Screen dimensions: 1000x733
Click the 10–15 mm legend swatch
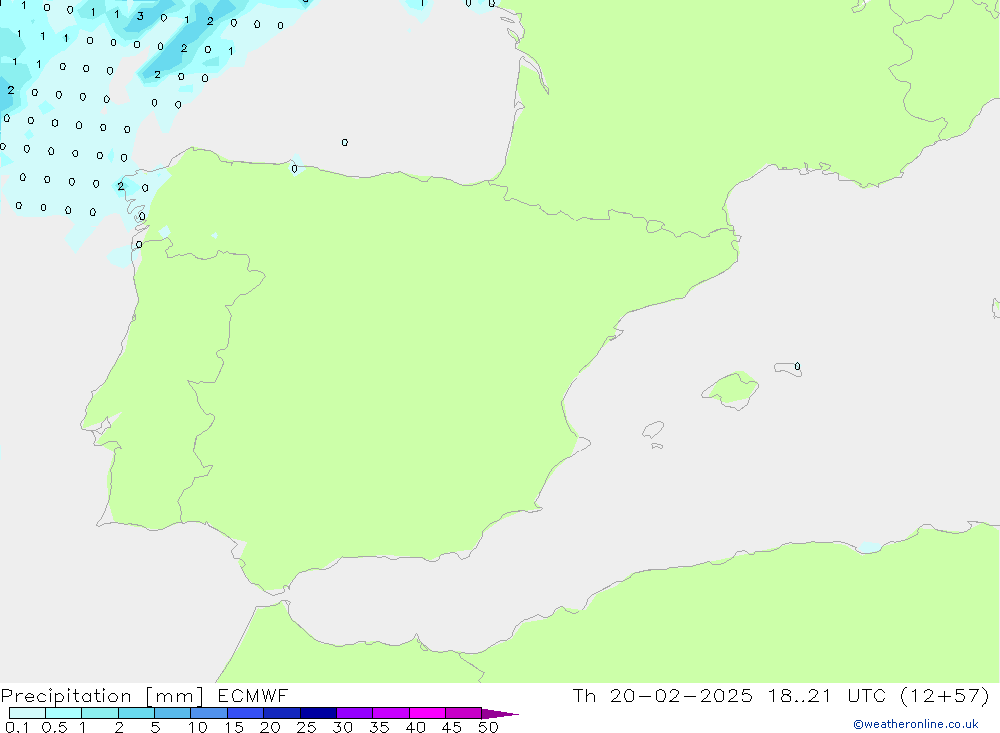(x=209, y=713)
